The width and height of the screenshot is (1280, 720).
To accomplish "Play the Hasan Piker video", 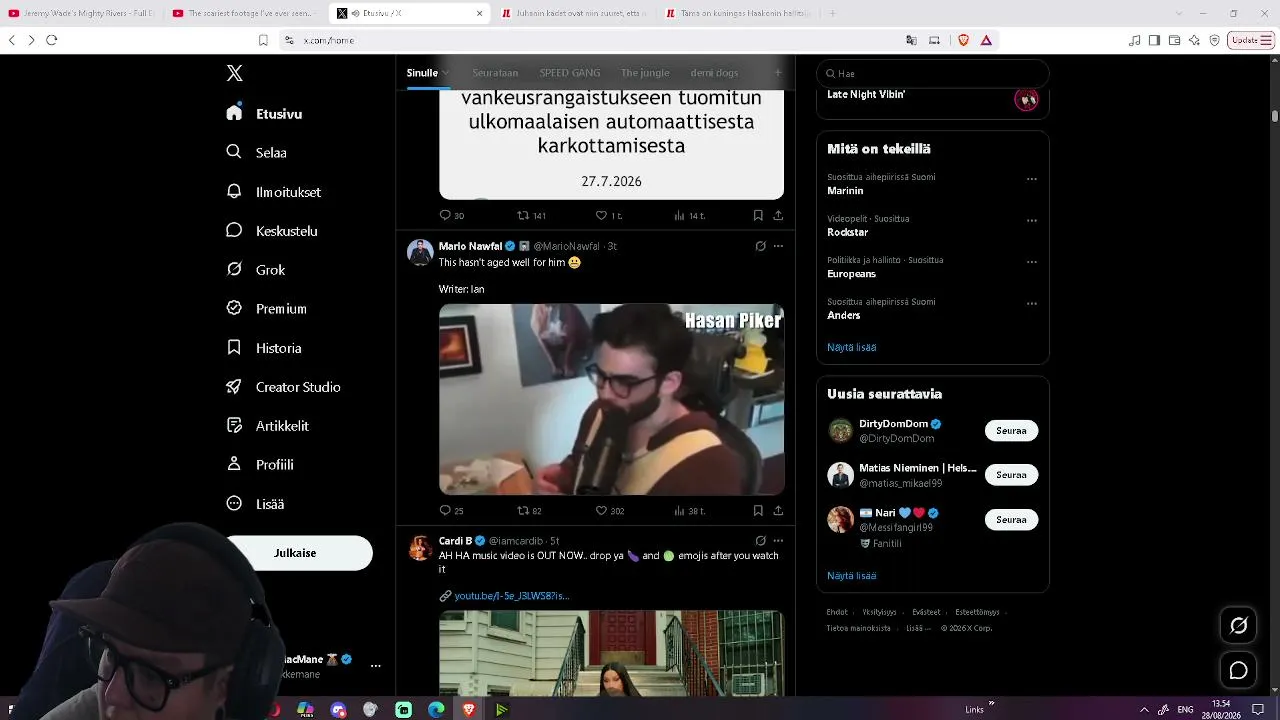I will pos(611,399).
